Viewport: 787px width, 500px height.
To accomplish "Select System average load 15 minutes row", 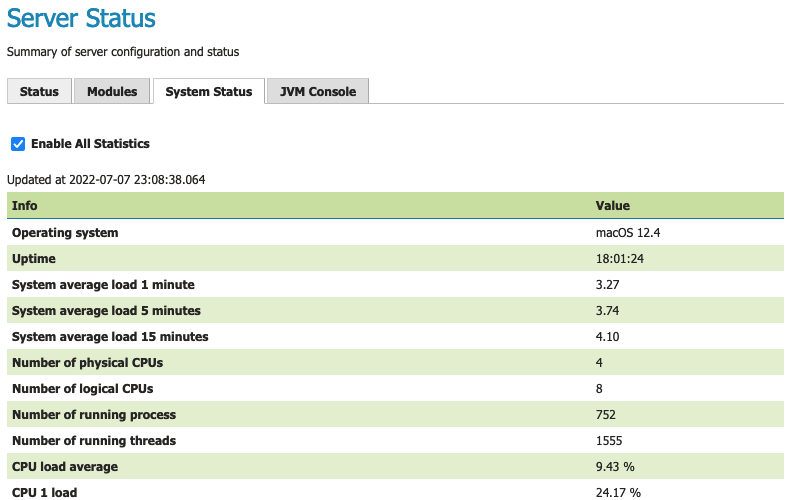I will point(110,337).
